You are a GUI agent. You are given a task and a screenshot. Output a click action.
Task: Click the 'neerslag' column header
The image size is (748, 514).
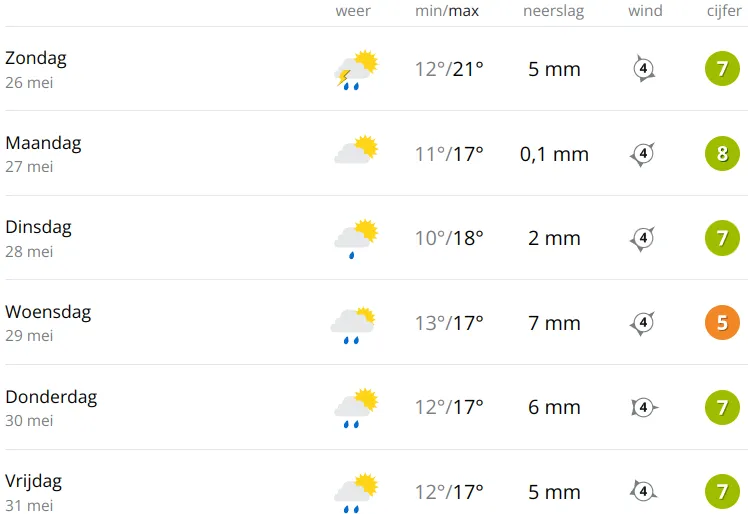(x=553, y=11)
